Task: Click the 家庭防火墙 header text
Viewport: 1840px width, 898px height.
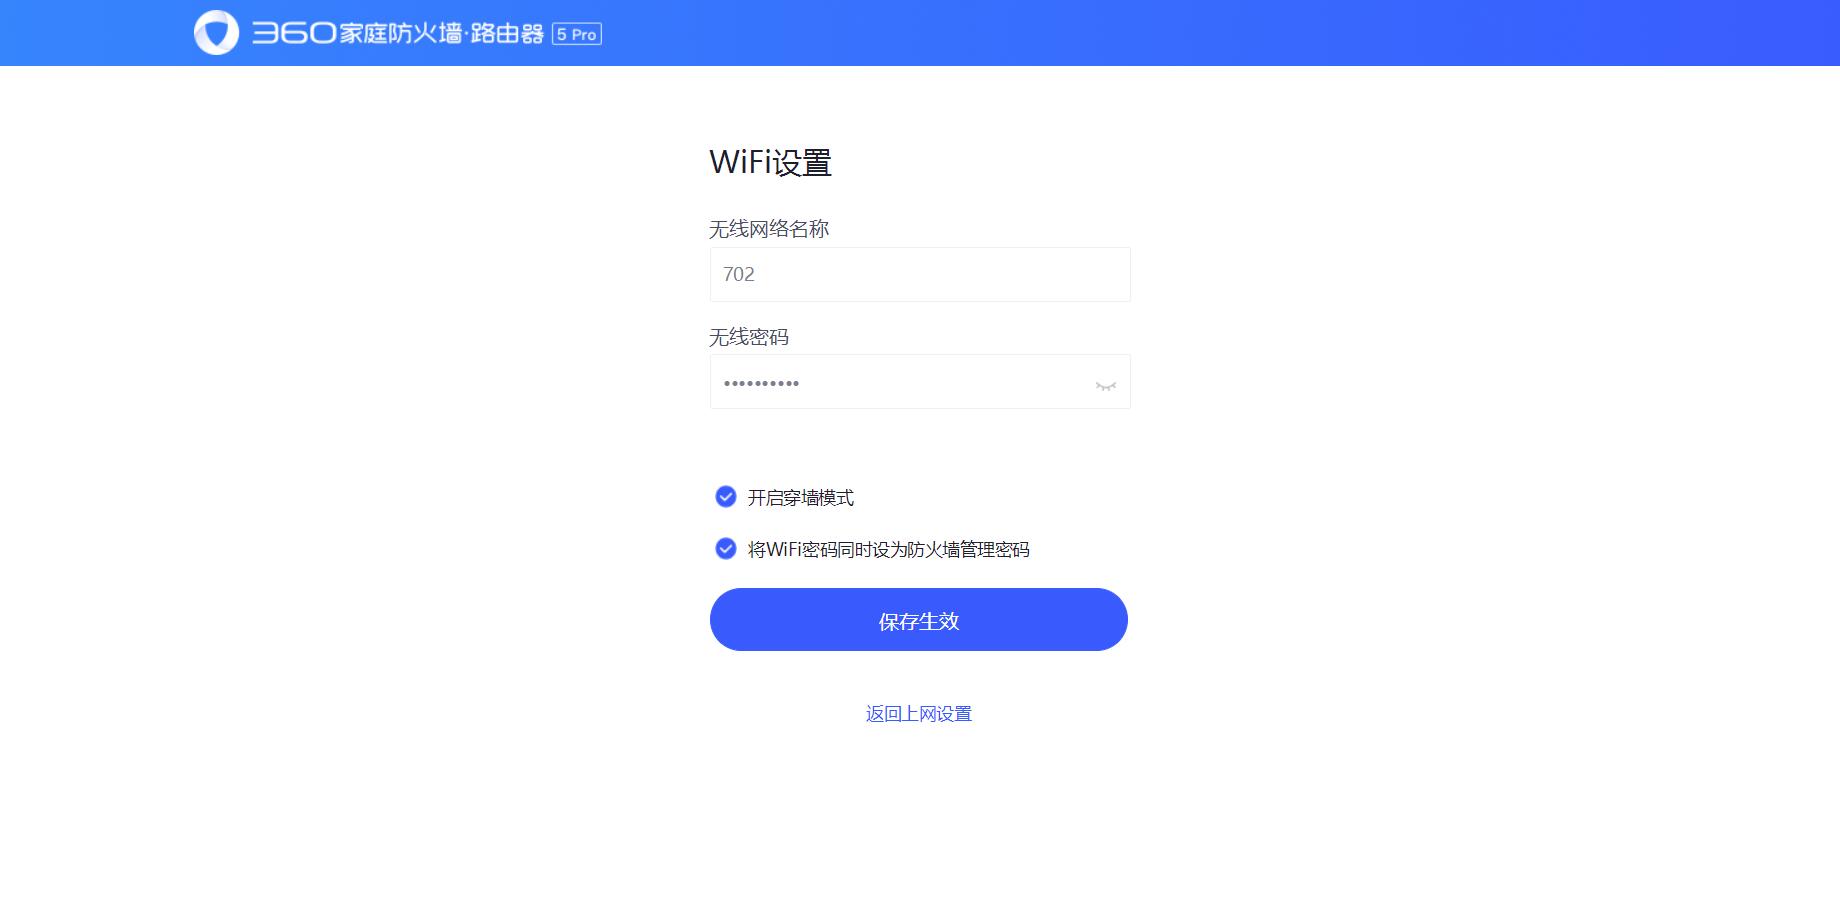Action: coord(400,33)
